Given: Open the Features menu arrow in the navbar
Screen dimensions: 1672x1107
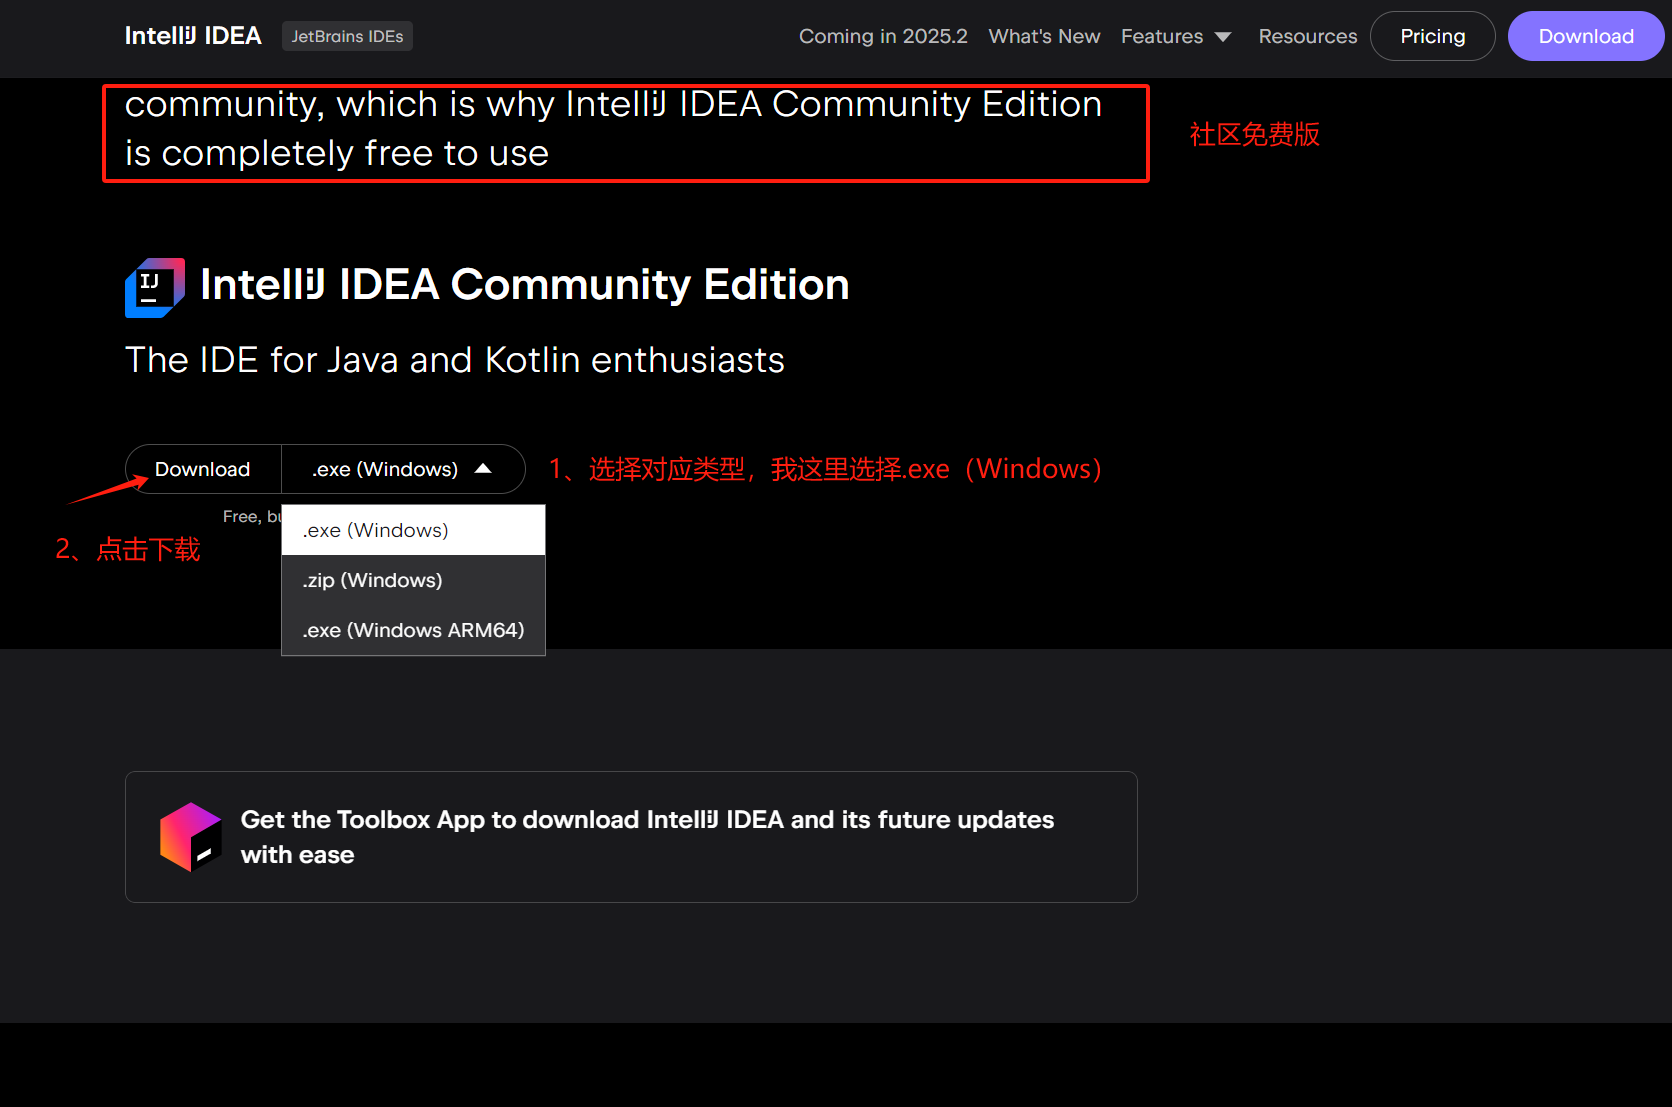Looking at the screenshot, I should tap(1223, 37).
